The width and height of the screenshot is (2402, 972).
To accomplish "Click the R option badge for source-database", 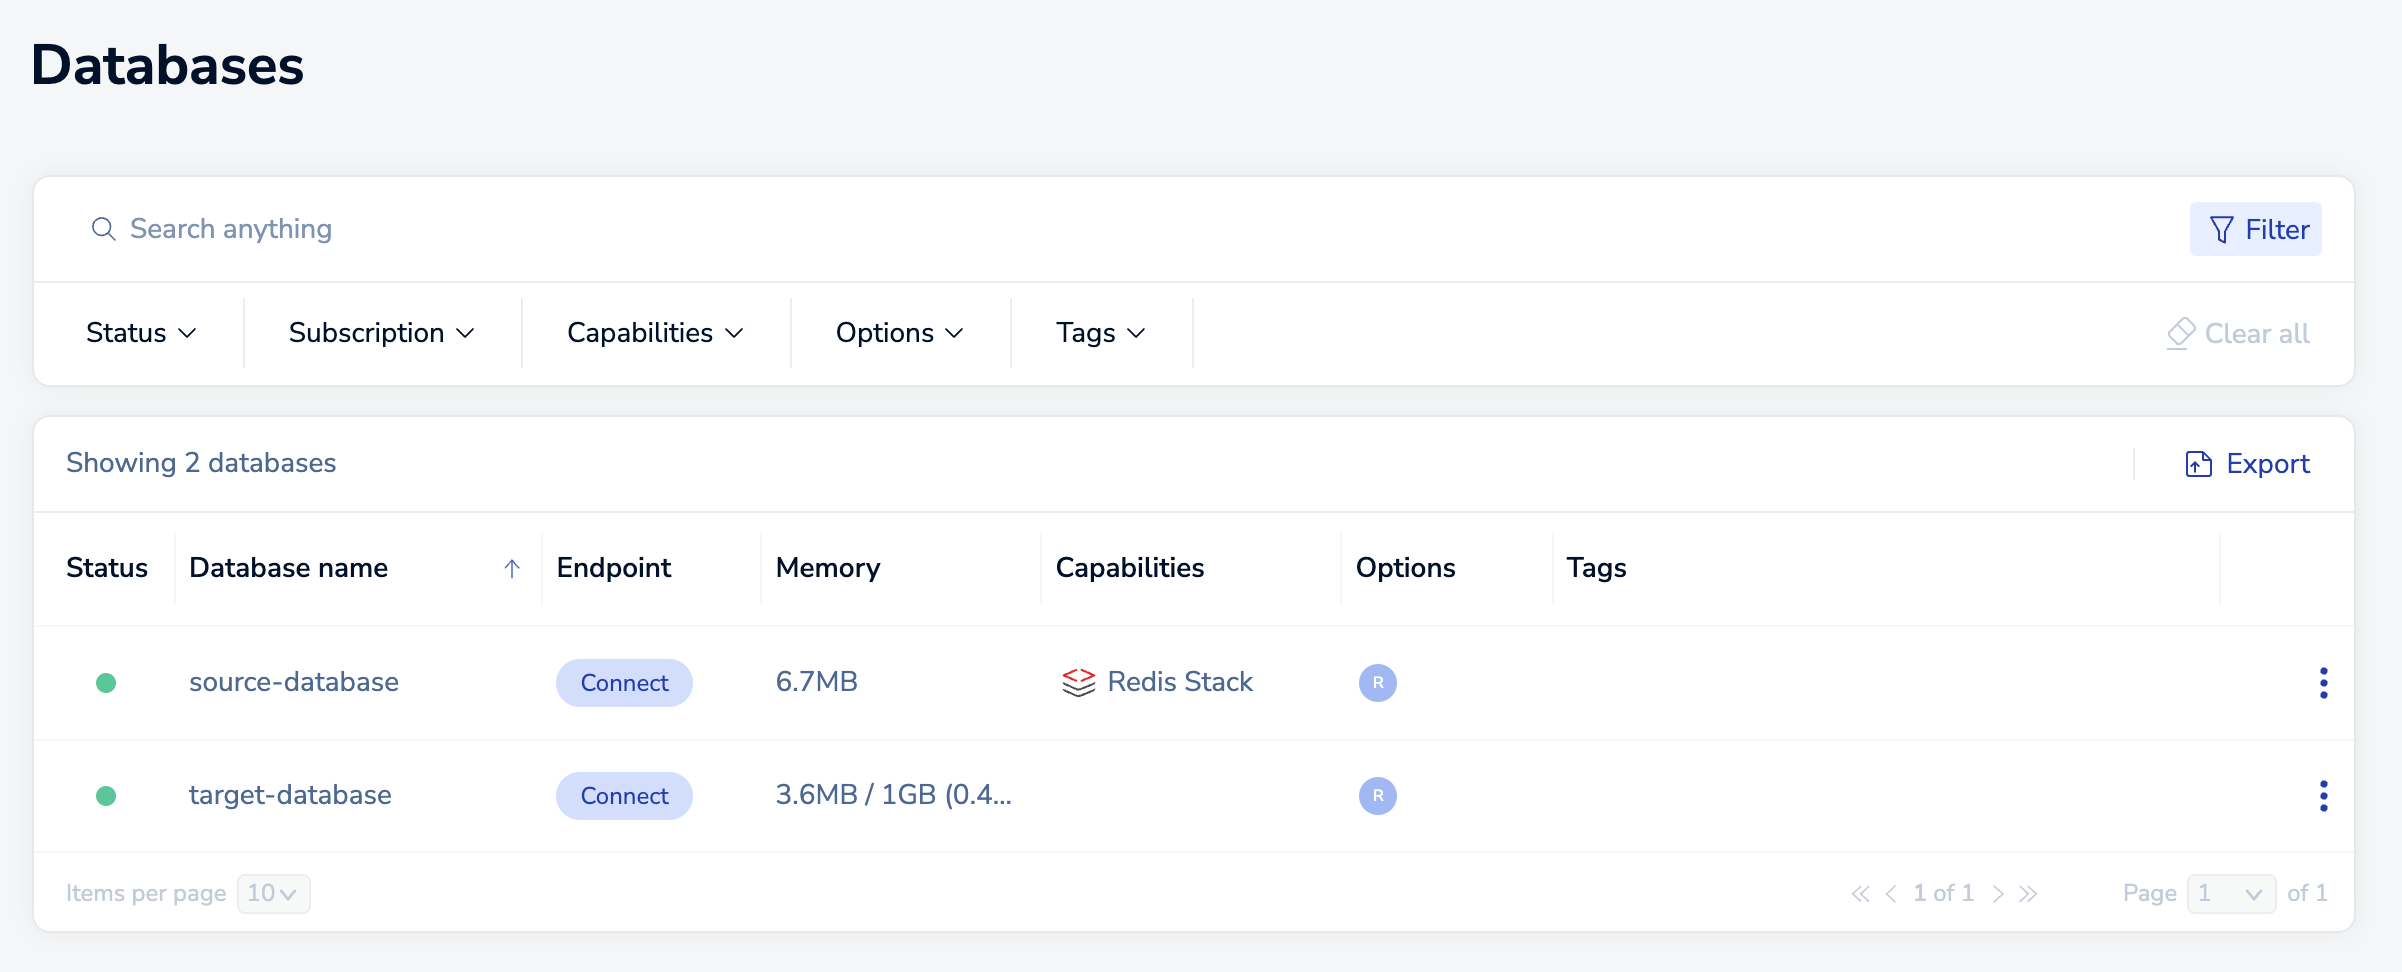I will tap(1377, 683).
